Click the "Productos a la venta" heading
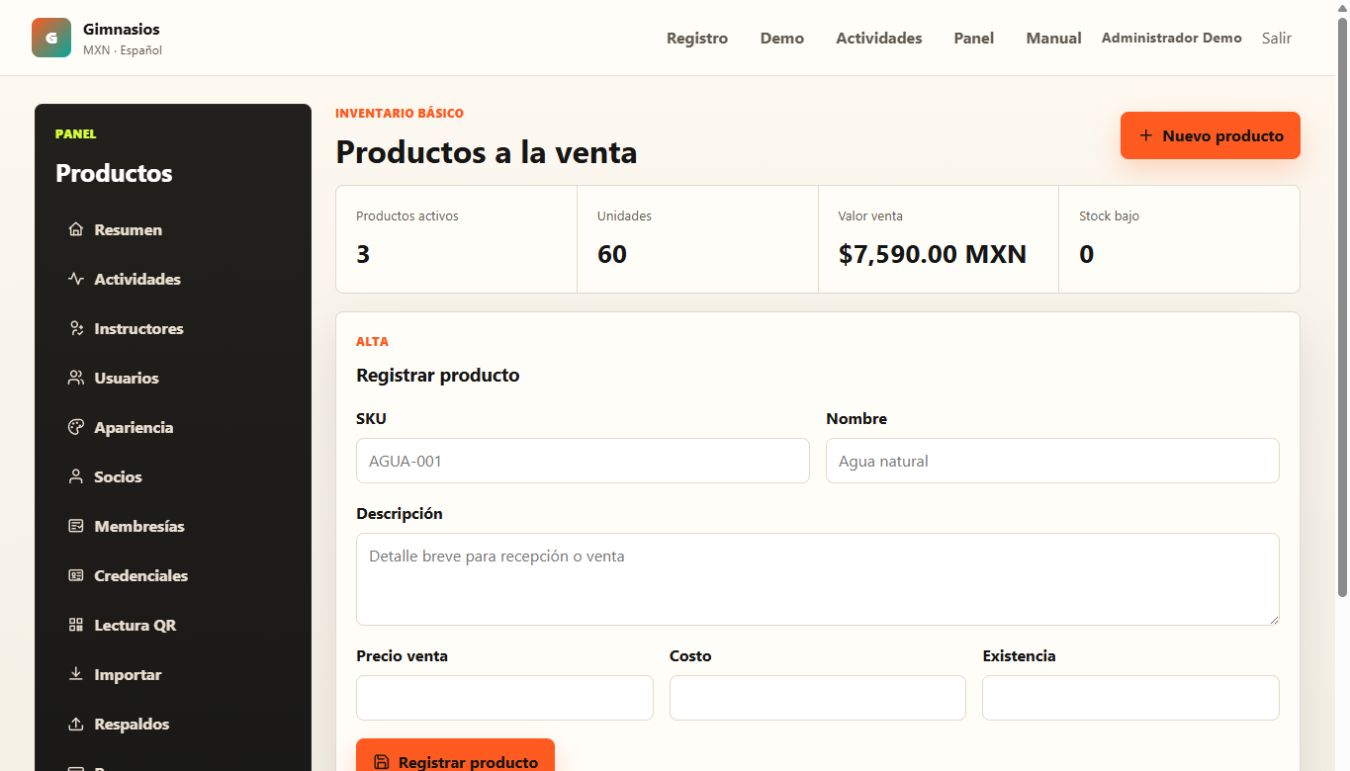Viewport: 1350px width, 771px height. click(486, 152)
